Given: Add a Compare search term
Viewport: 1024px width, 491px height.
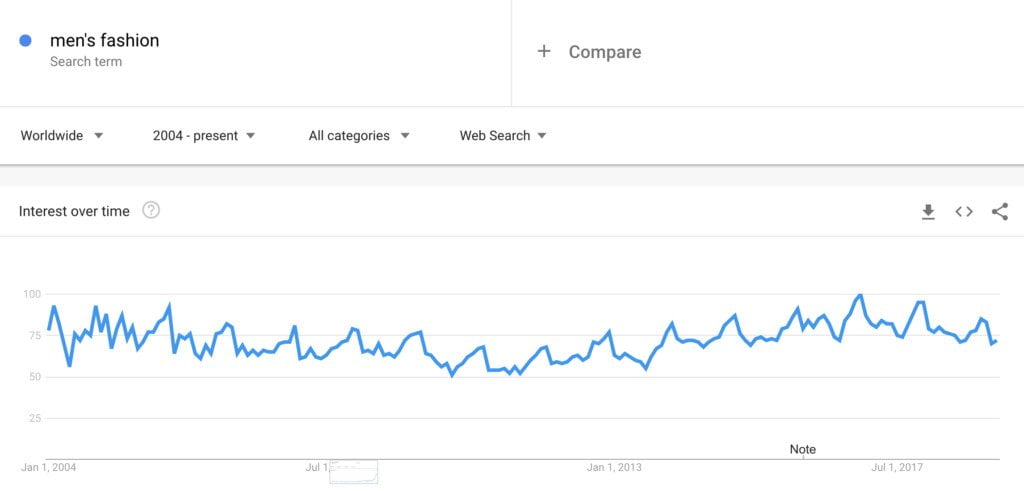Looking at the screenshot, I should tap(605, 52).
